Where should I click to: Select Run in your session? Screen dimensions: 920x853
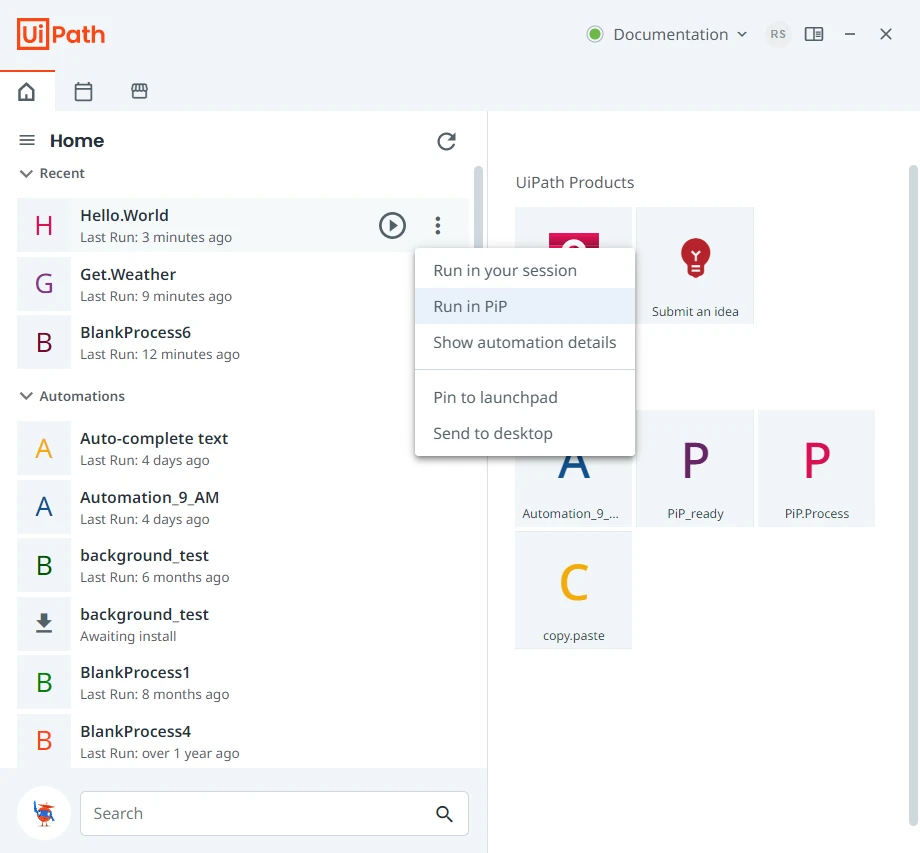click(x=525, y=270)
